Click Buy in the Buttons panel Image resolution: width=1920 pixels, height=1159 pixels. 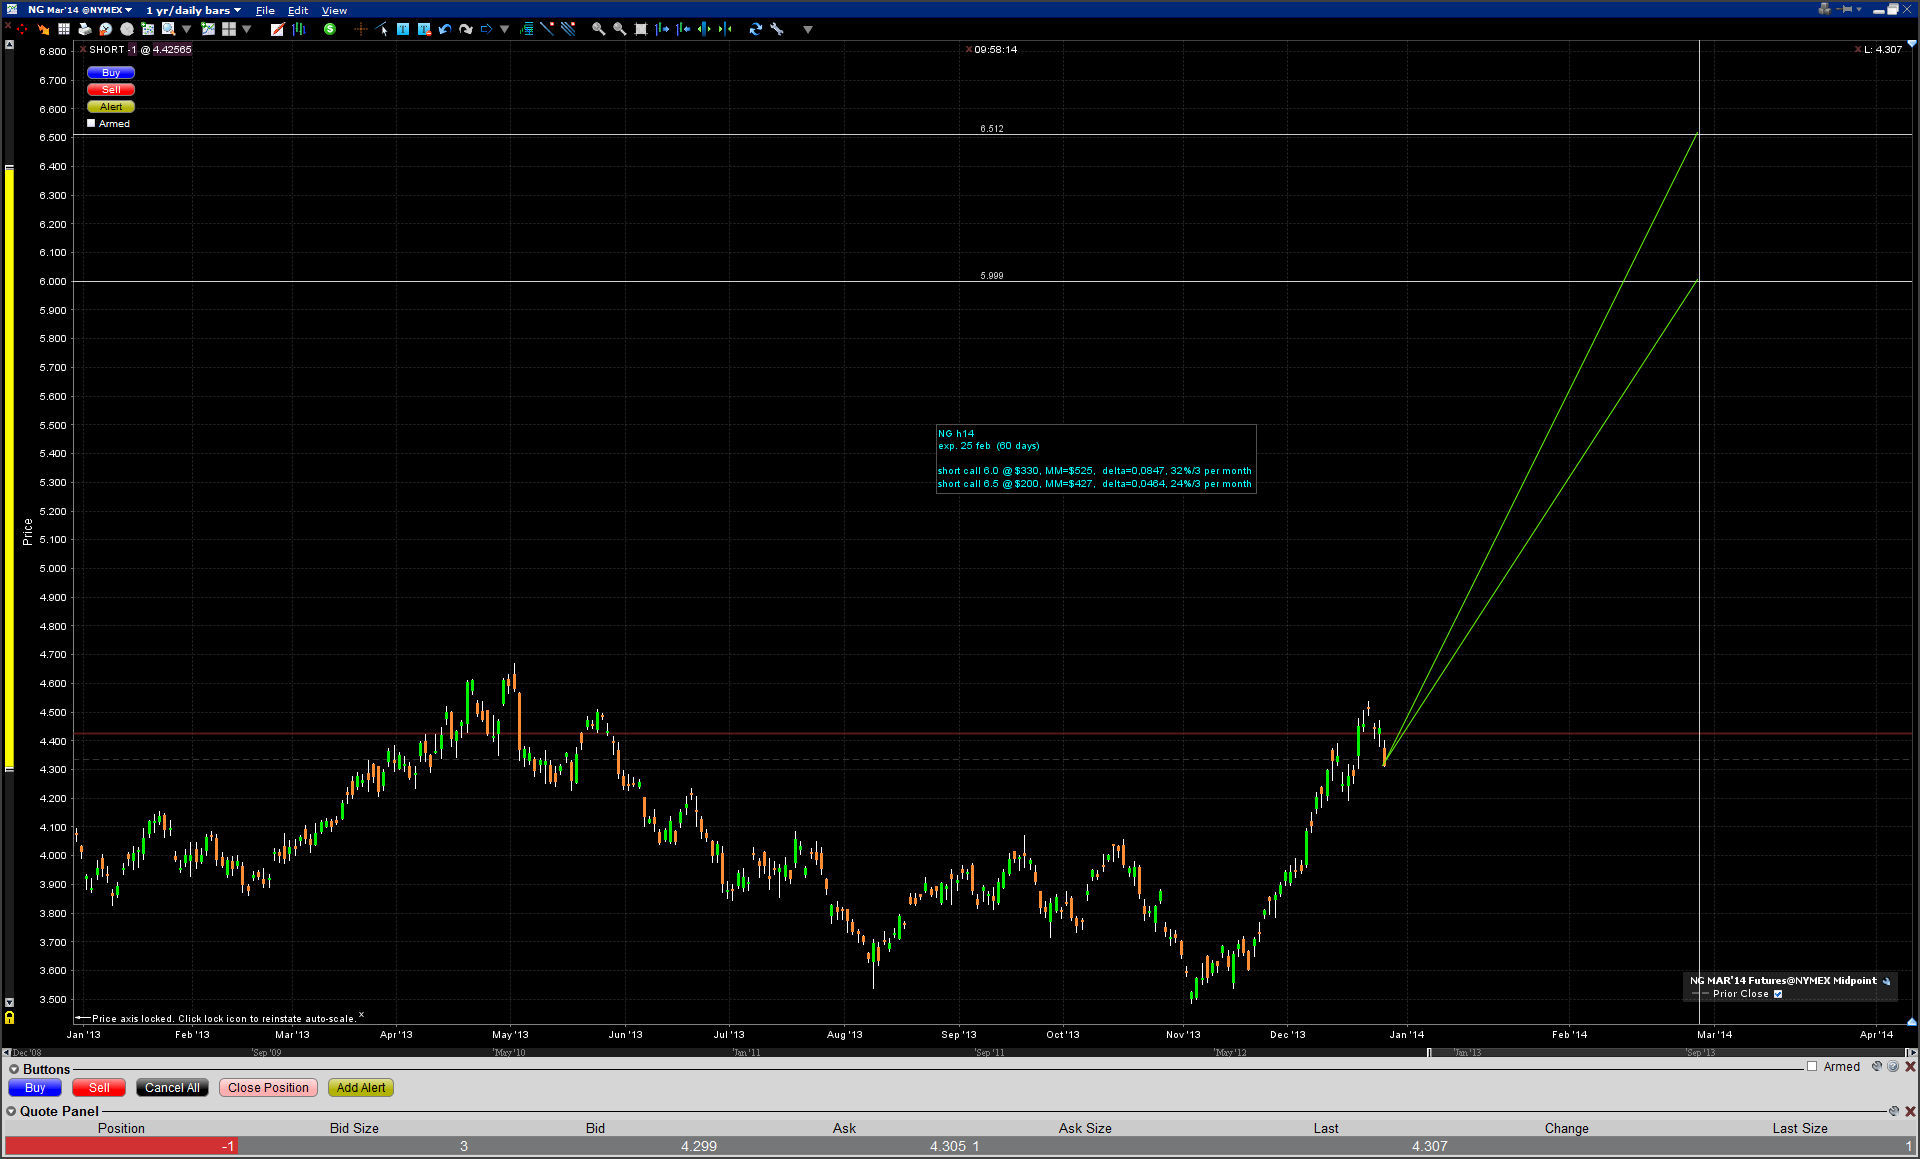tap(35, 1088)
